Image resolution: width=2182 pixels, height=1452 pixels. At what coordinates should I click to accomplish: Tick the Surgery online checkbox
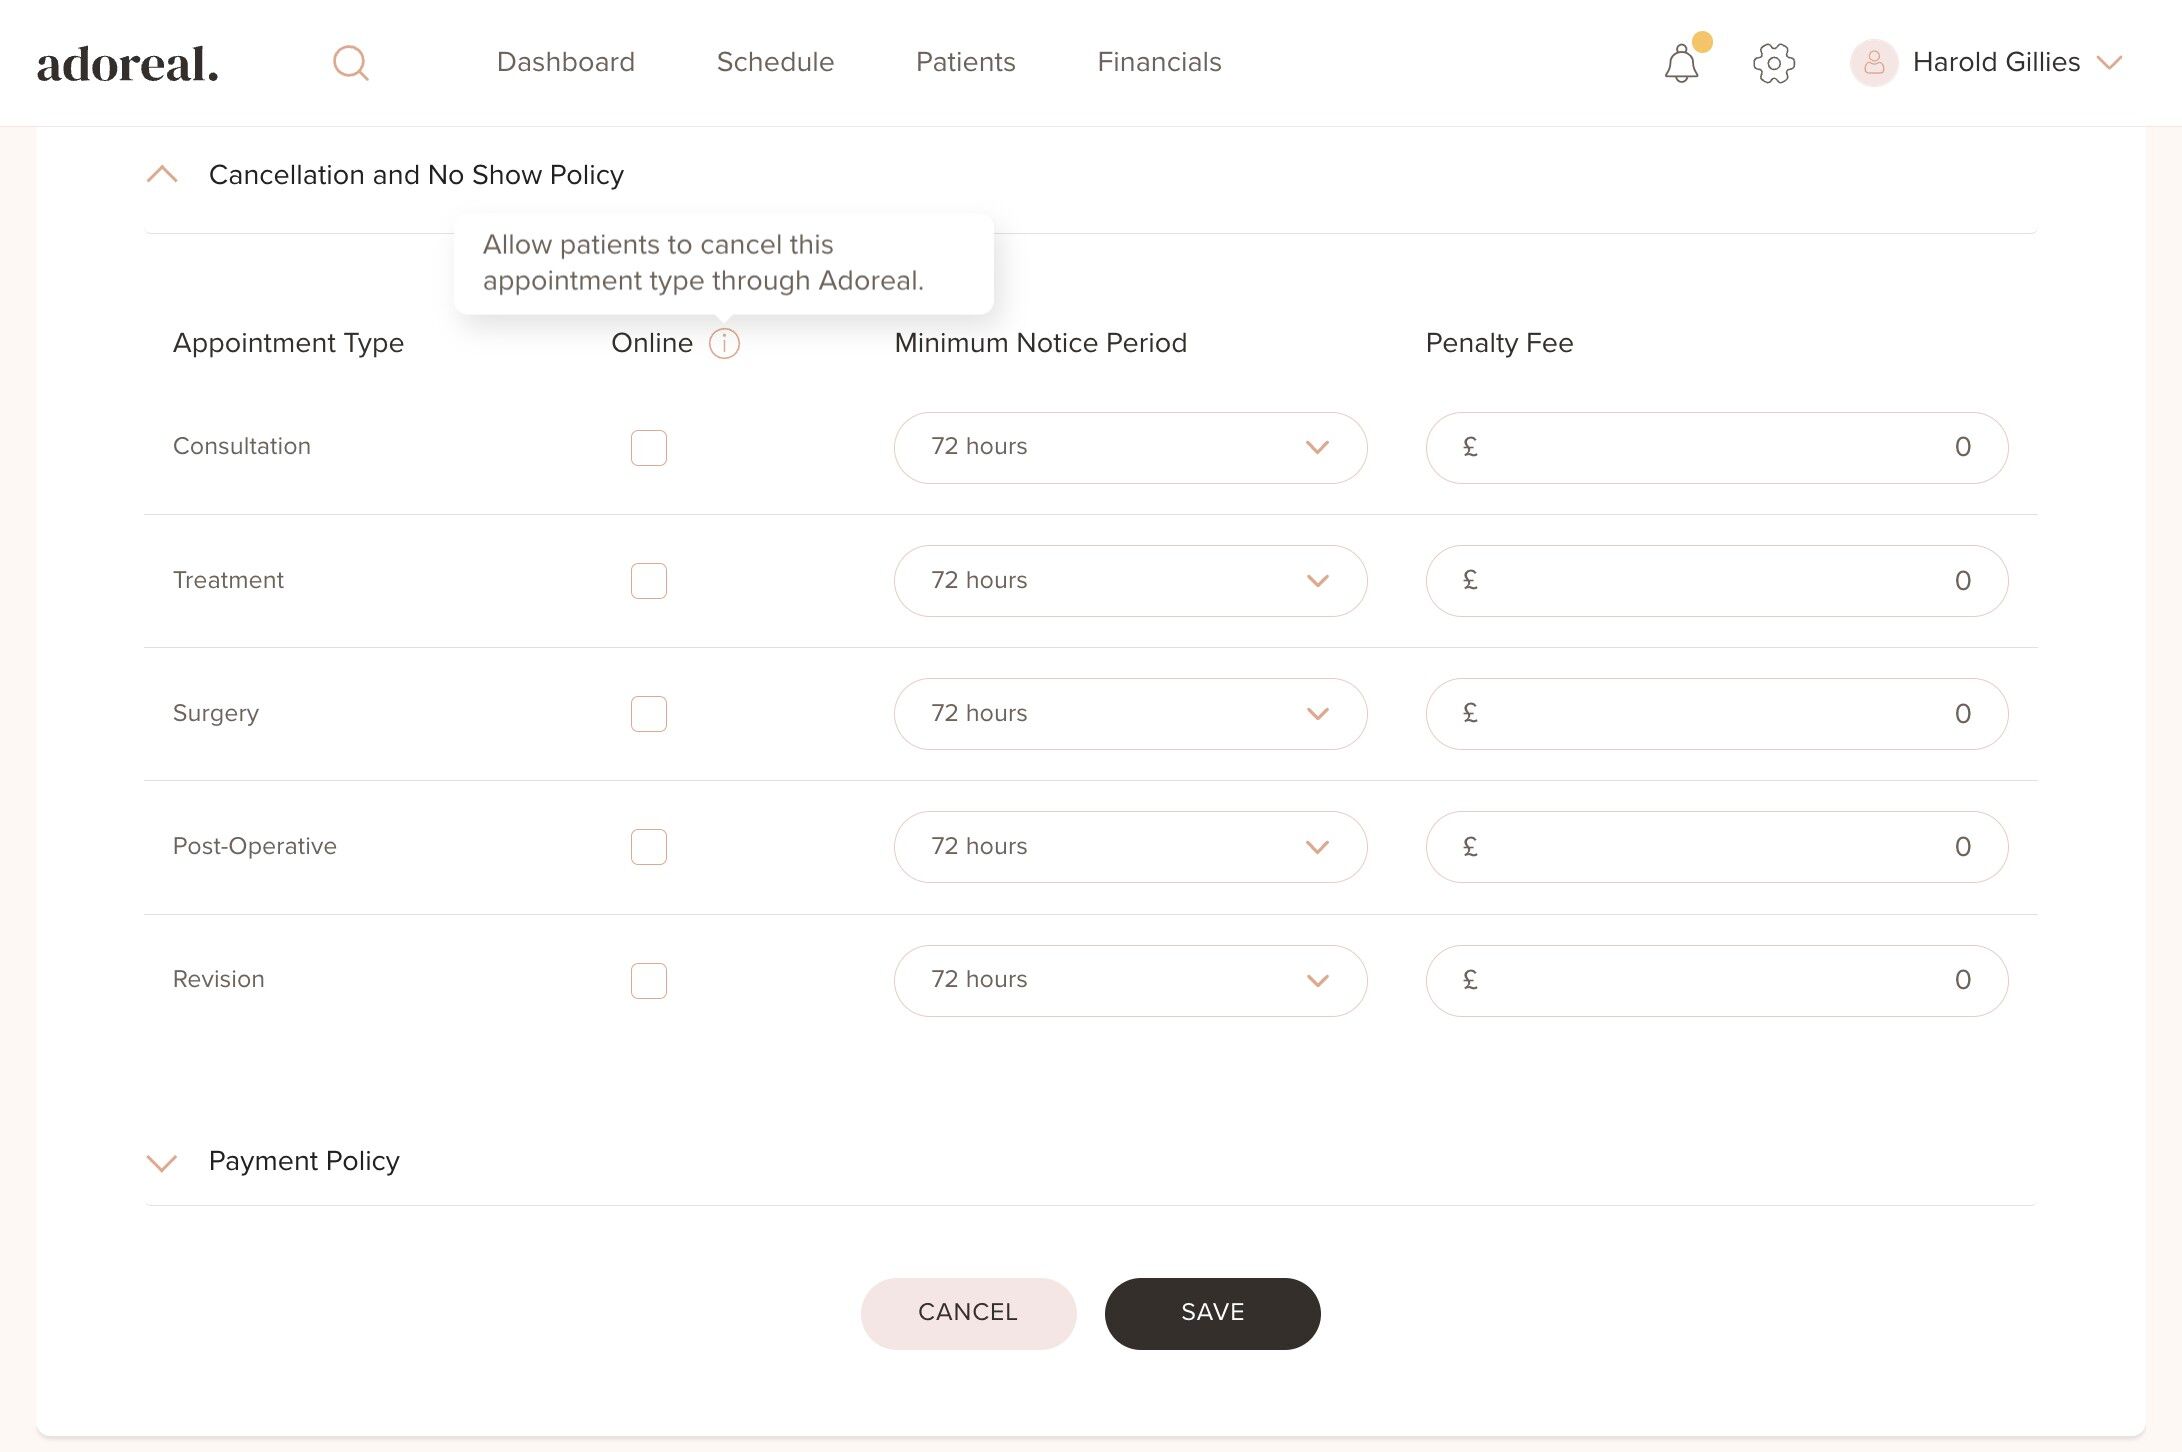pyautogui.click(x=648, y=714)
